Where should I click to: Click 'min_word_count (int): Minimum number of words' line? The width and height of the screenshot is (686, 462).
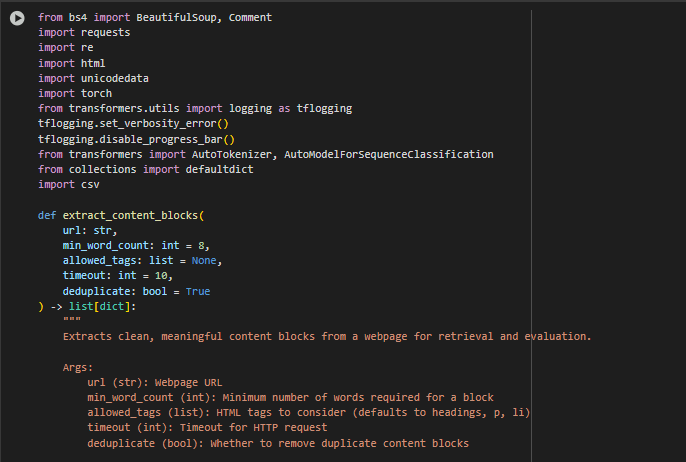coord(290,398)
